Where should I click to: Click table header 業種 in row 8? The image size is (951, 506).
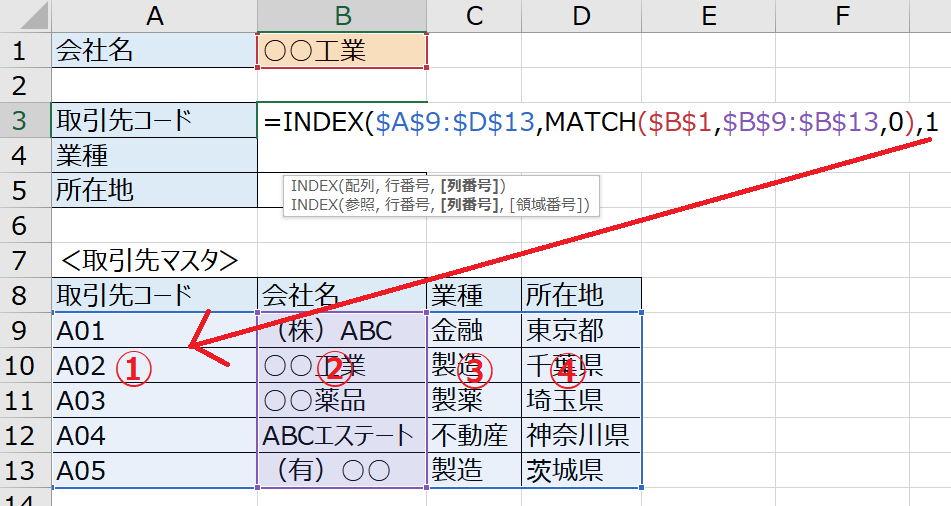coord(474,295)
